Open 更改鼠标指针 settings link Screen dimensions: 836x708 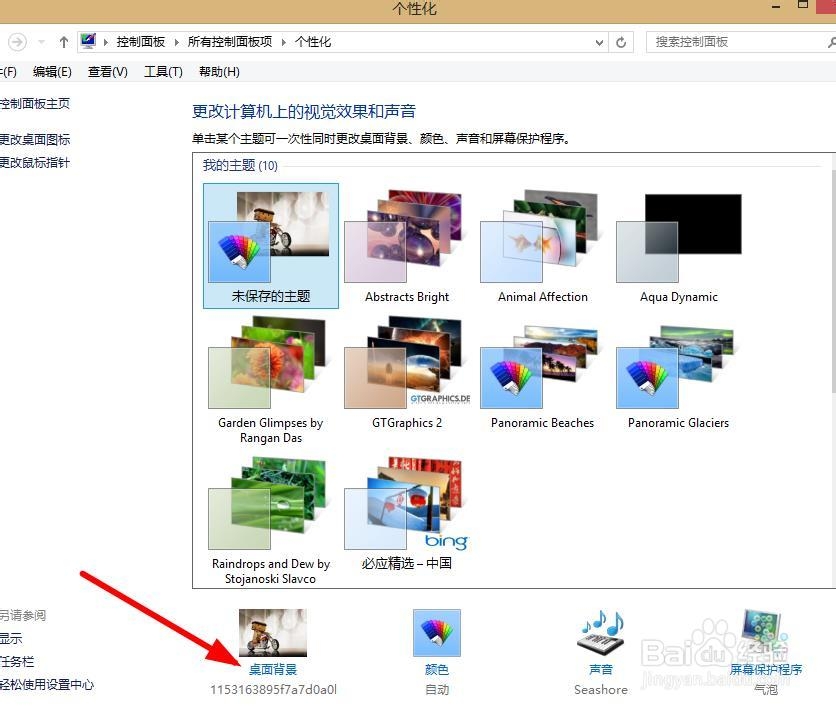(x=35, y=162)
